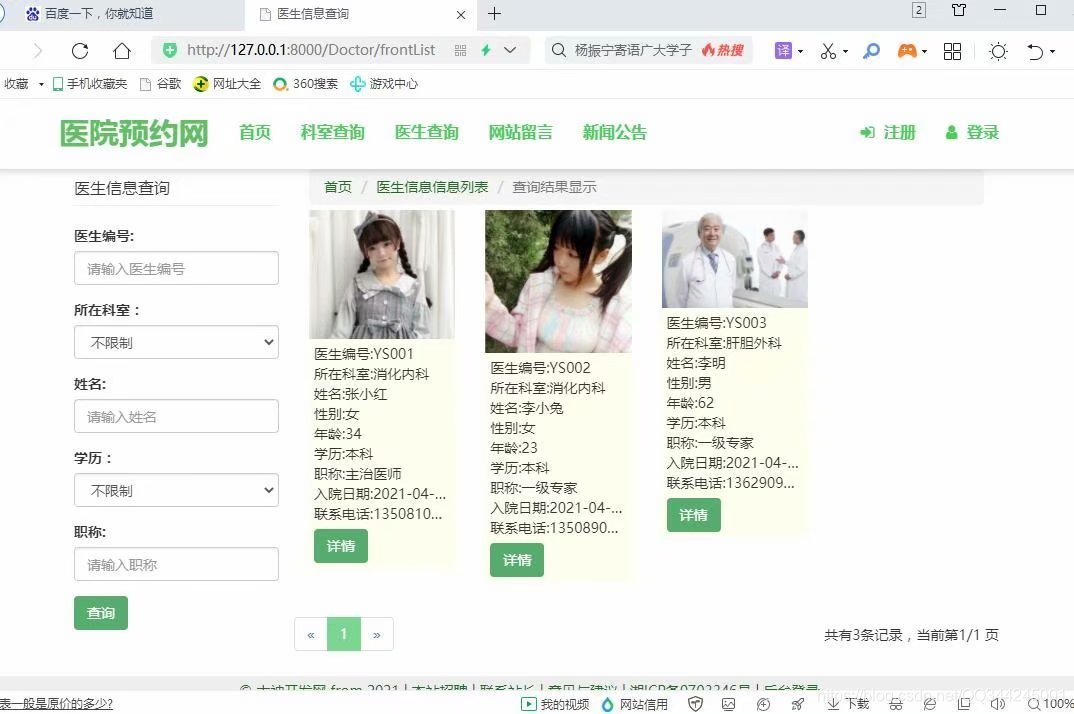Reload the page with the refresh icon
Screen dimensions: 1074x714
(x=80, y=51)
